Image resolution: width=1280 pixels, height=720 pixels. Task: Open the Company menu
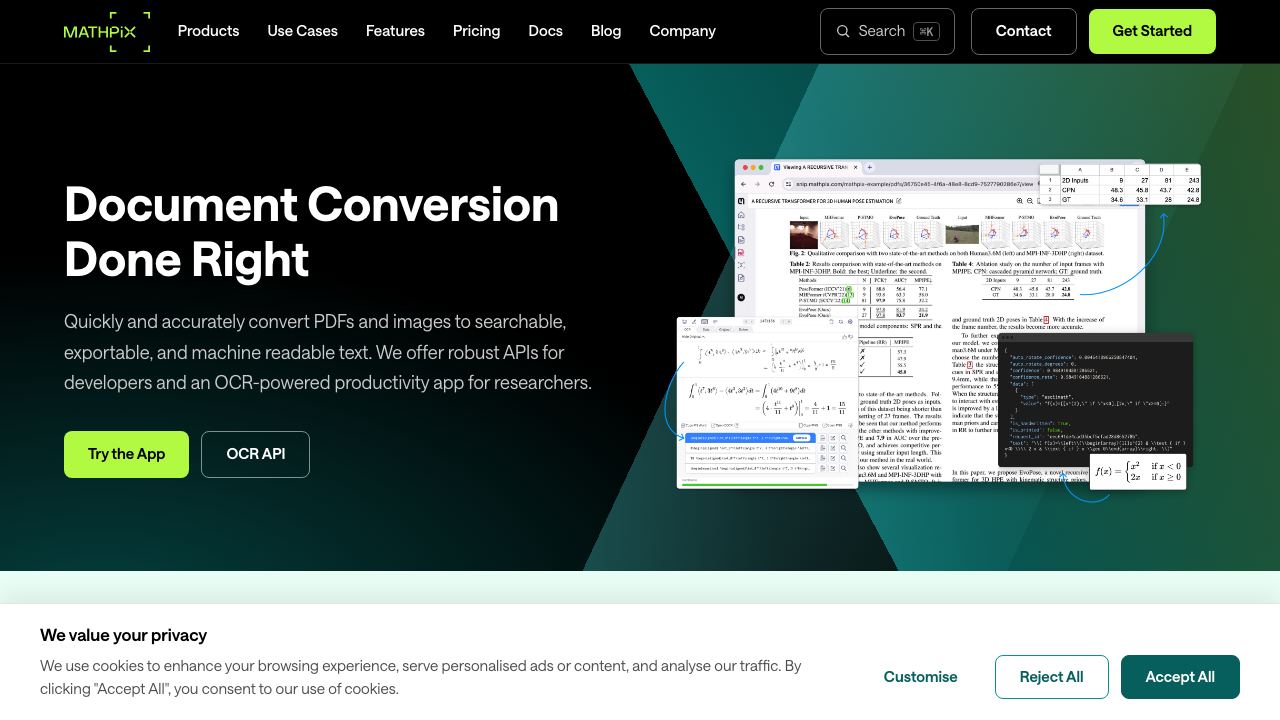682,31
